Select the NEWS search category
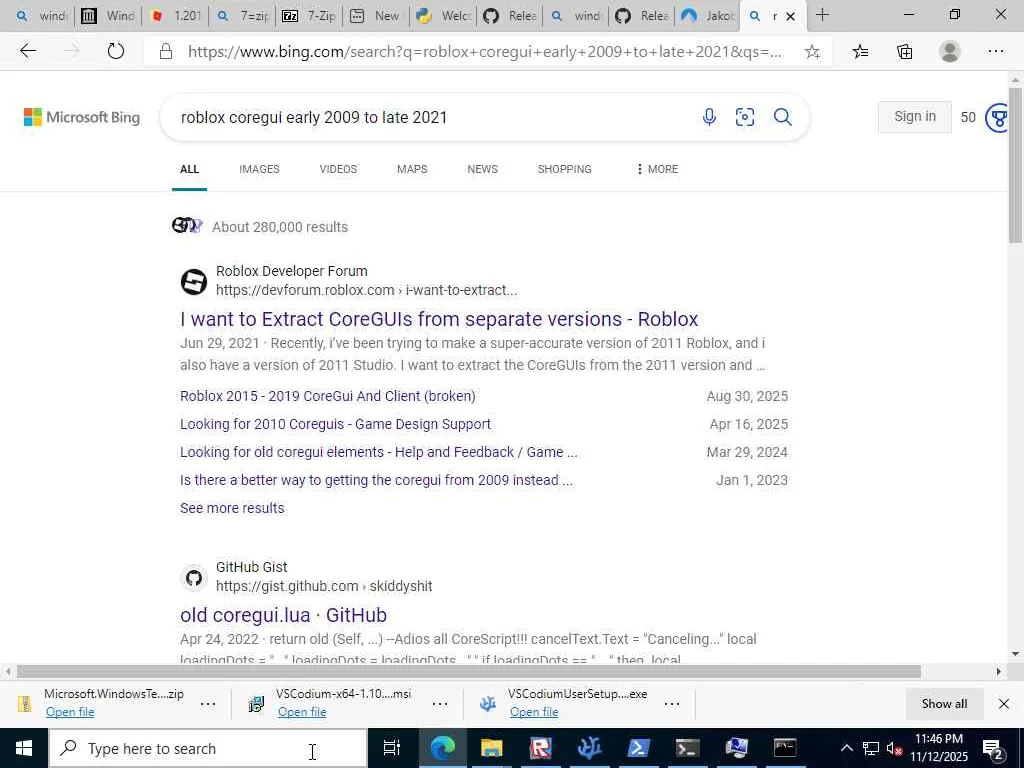Viewport: 1024px width, 768px height. point(483,169)
